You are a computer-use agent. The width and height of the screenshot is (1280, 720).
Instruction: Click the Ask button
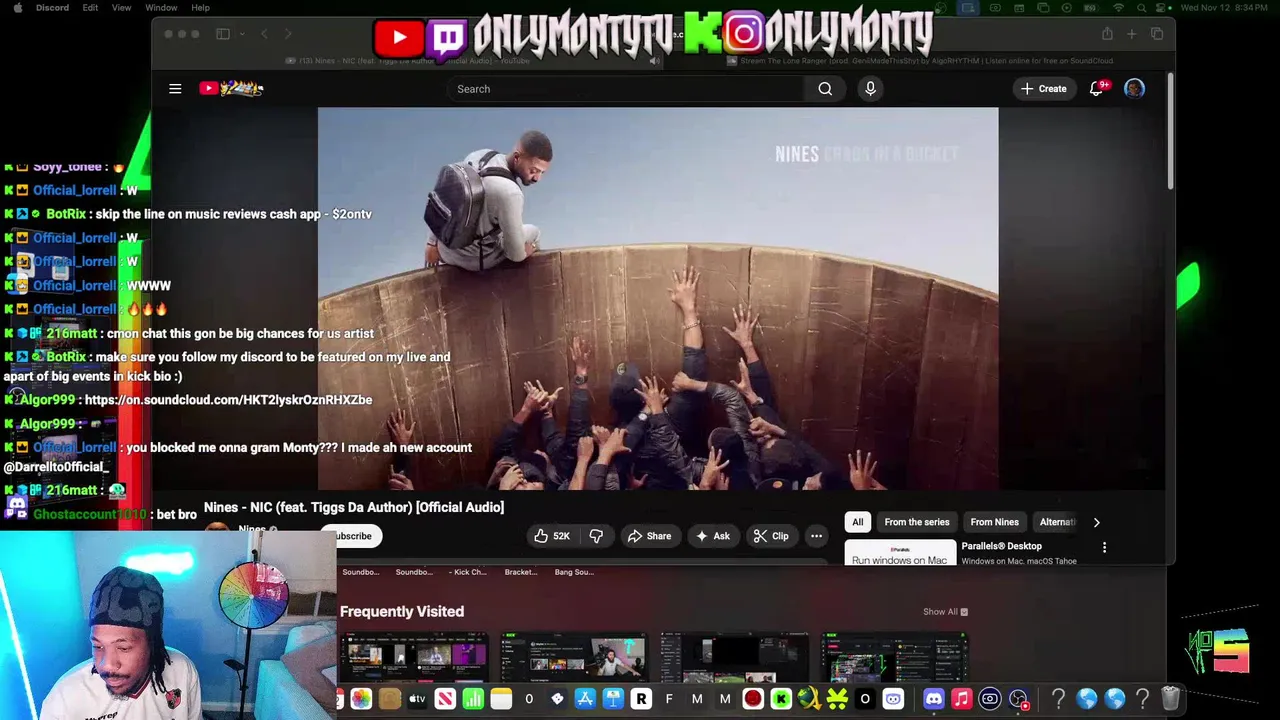[x=712, y=536]
